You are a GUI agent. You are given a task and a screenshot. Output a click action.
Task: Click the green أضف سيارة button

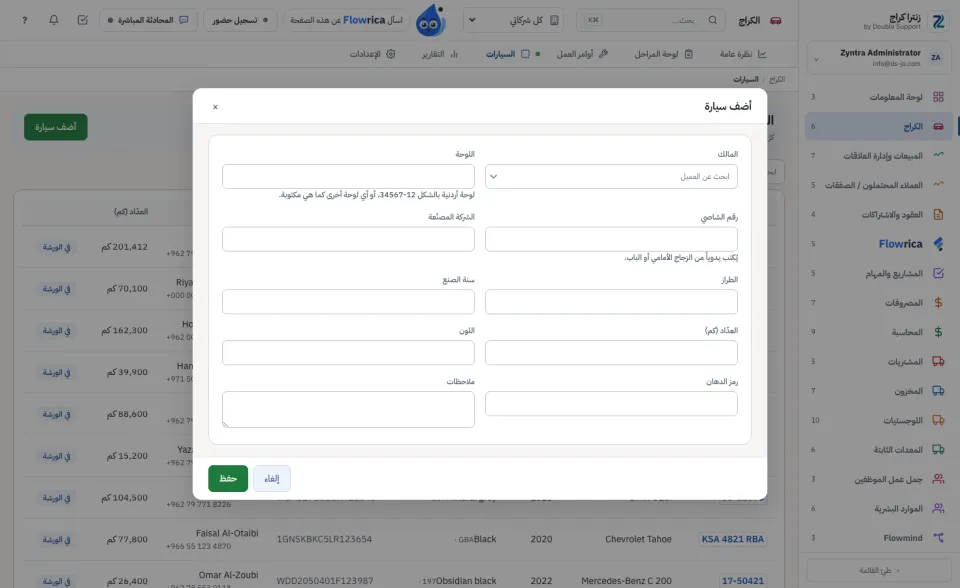(56, 127)
